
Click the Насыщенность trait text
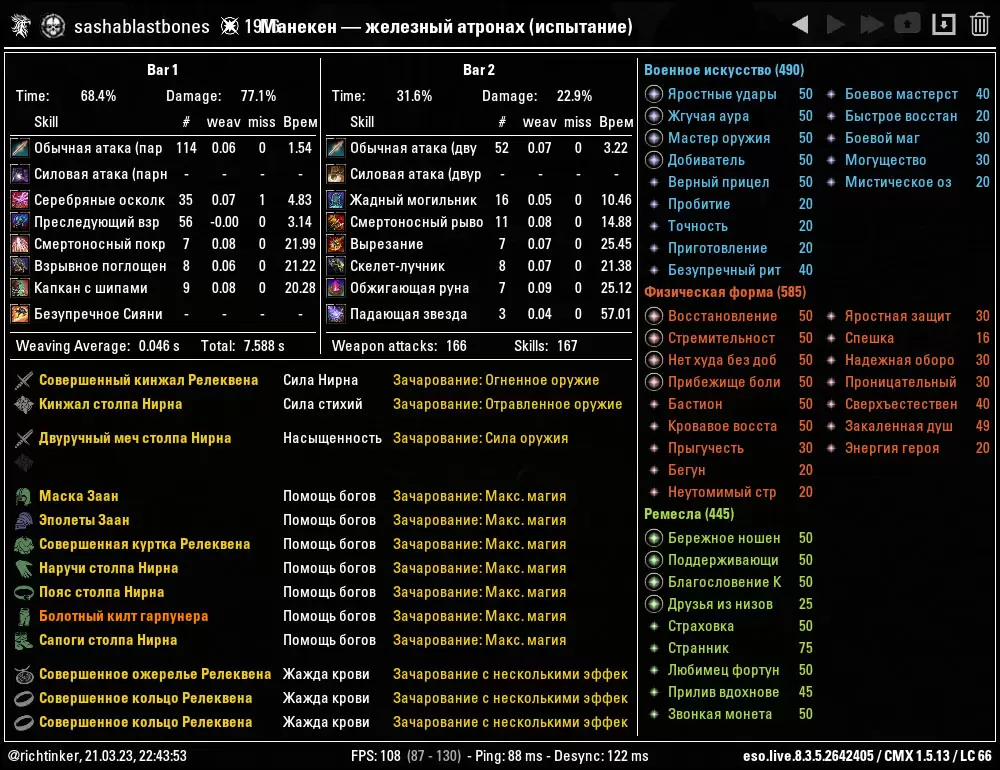click(332, 438)
